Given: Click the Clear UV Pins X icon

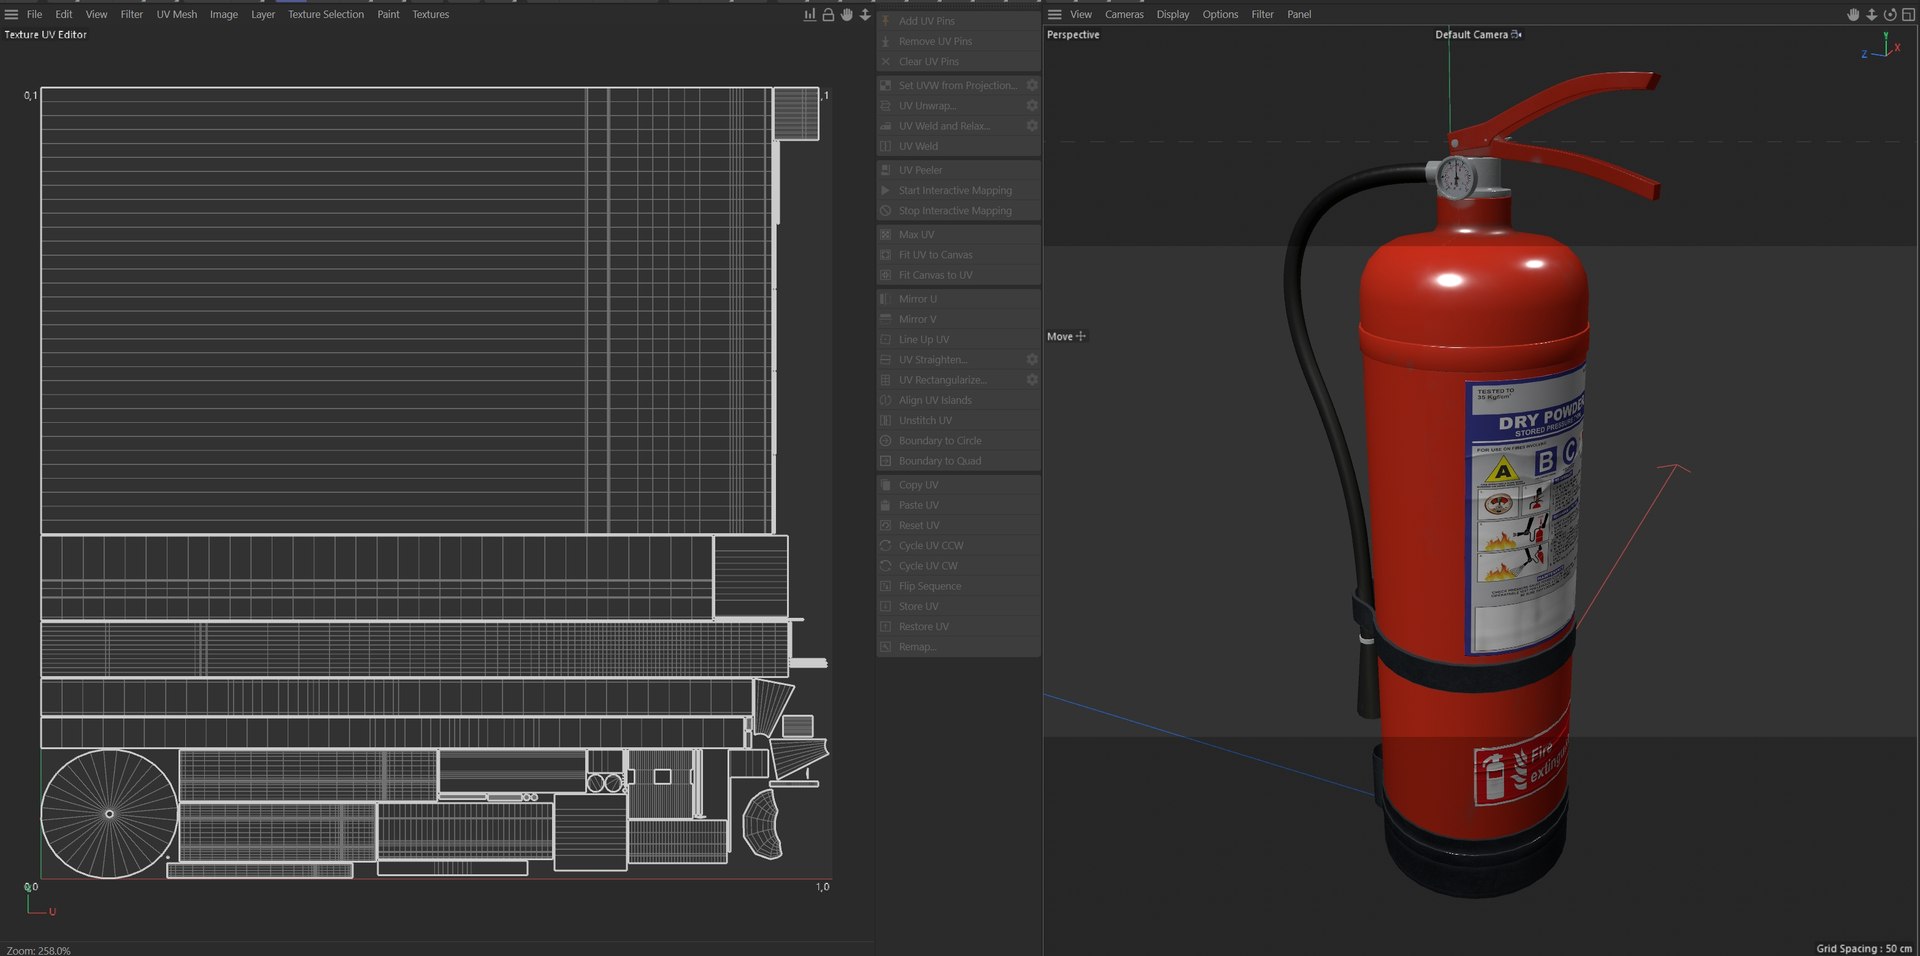Looking at the screenshot, I should [x=885, y=61].
